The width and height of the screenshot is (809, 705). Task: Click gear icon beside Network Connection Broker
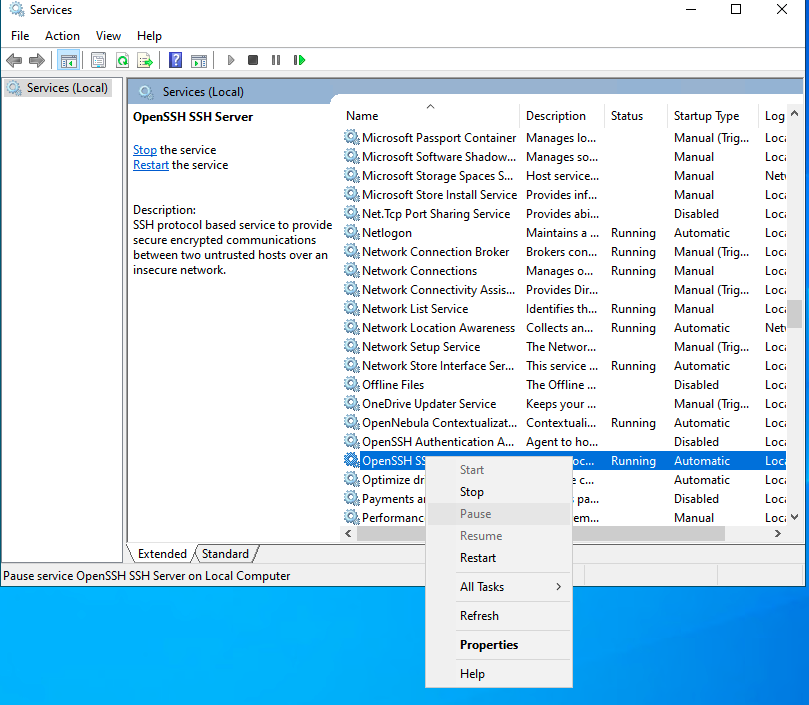point(351,251)
